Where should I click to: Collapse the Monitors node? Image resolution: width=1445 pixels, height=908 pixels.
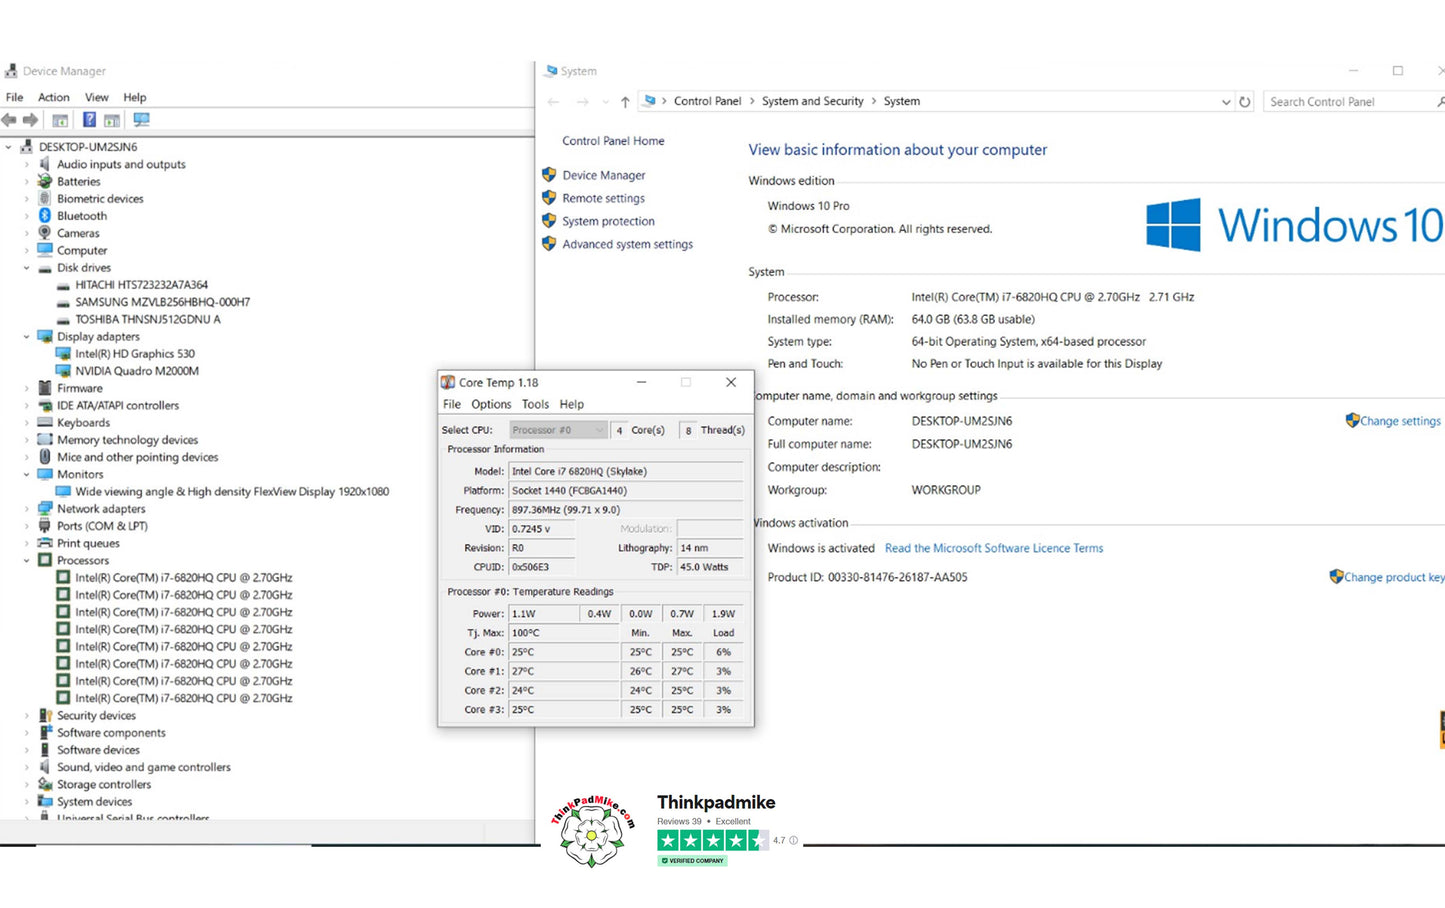[27, 475]
